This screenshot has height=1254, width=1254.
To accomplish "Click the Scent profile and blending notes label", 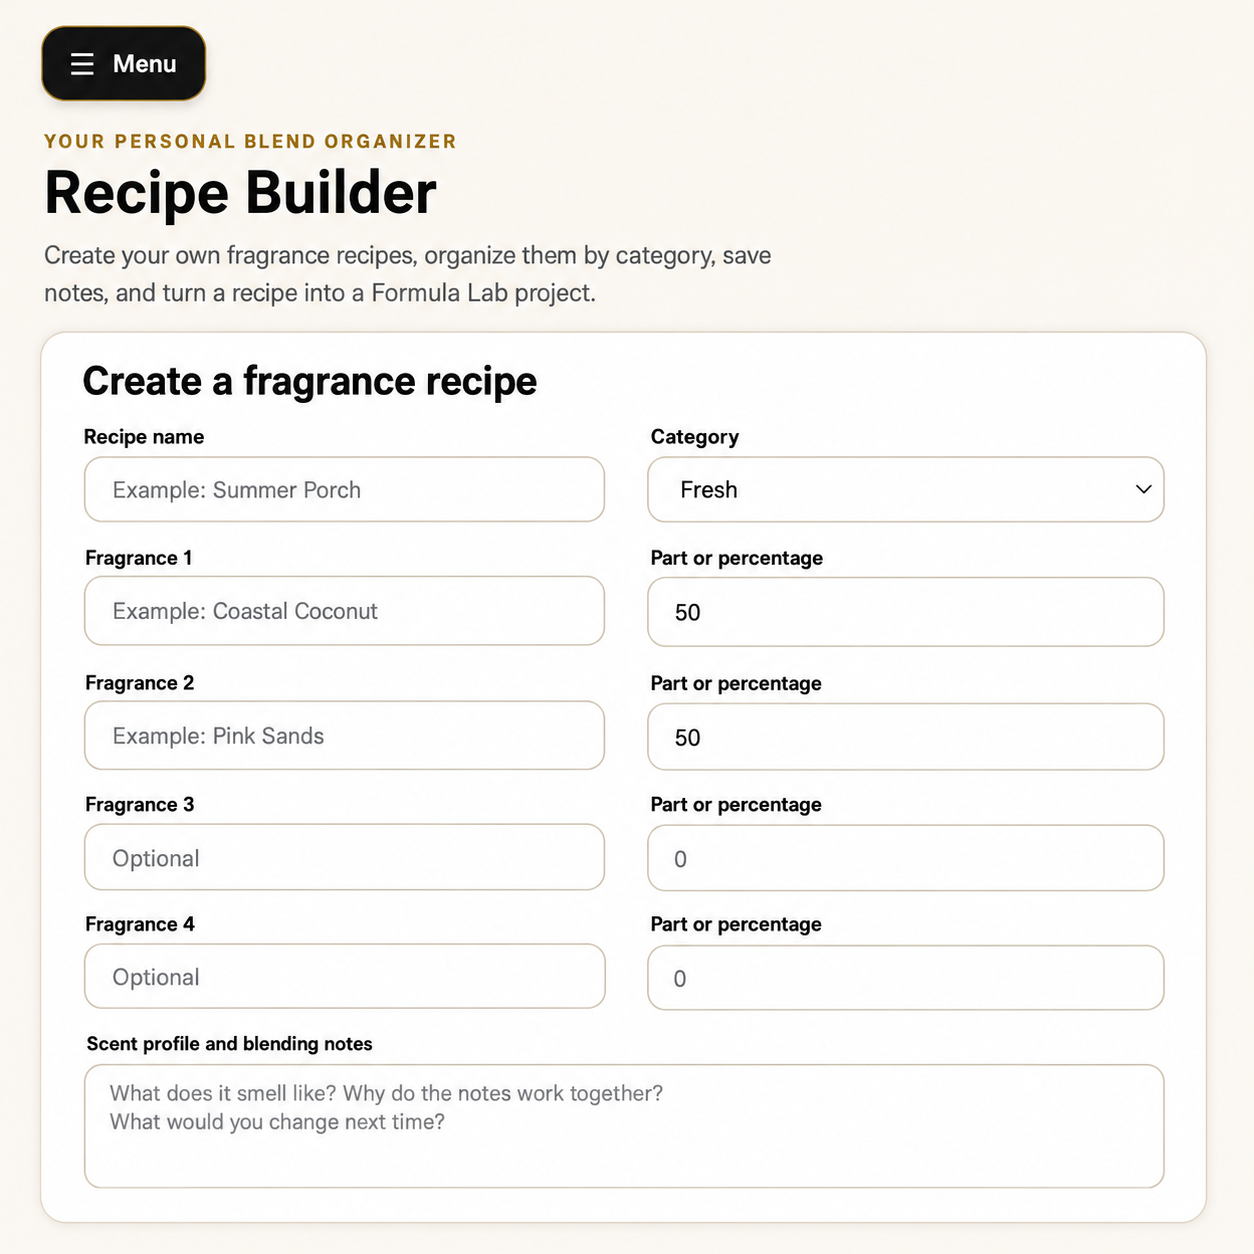I will coord(230,1044).
